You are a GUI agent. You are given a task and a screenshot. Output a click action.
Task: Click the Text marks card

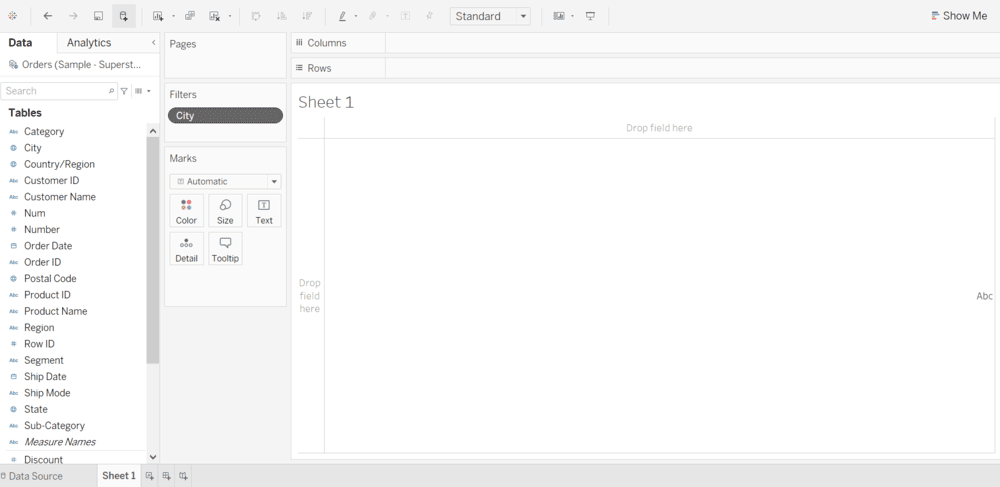click(x=264, y=211)
